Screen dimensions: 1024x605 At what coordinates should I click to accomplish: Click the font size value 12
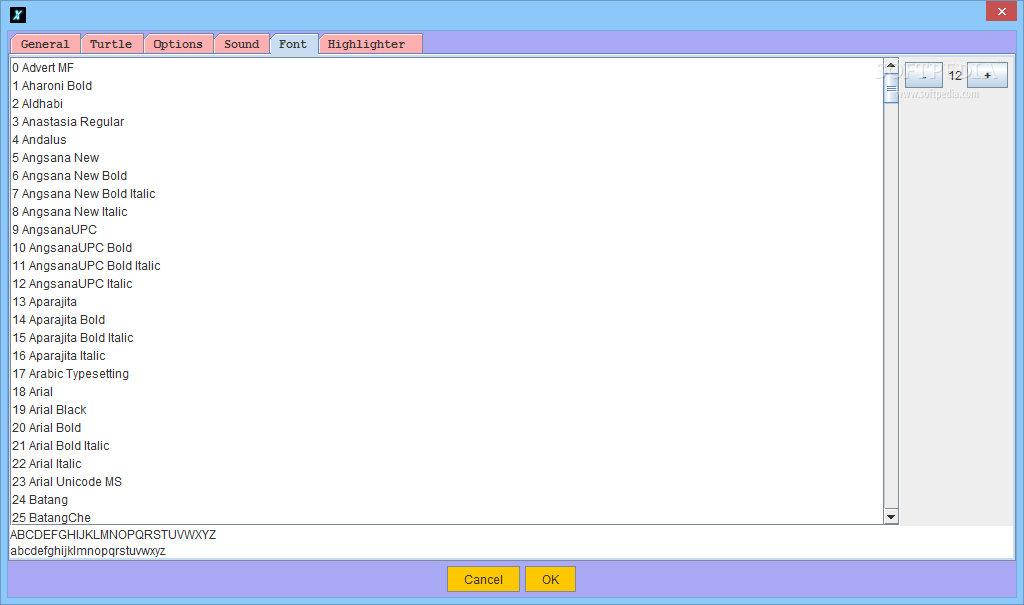pos(955,75)
